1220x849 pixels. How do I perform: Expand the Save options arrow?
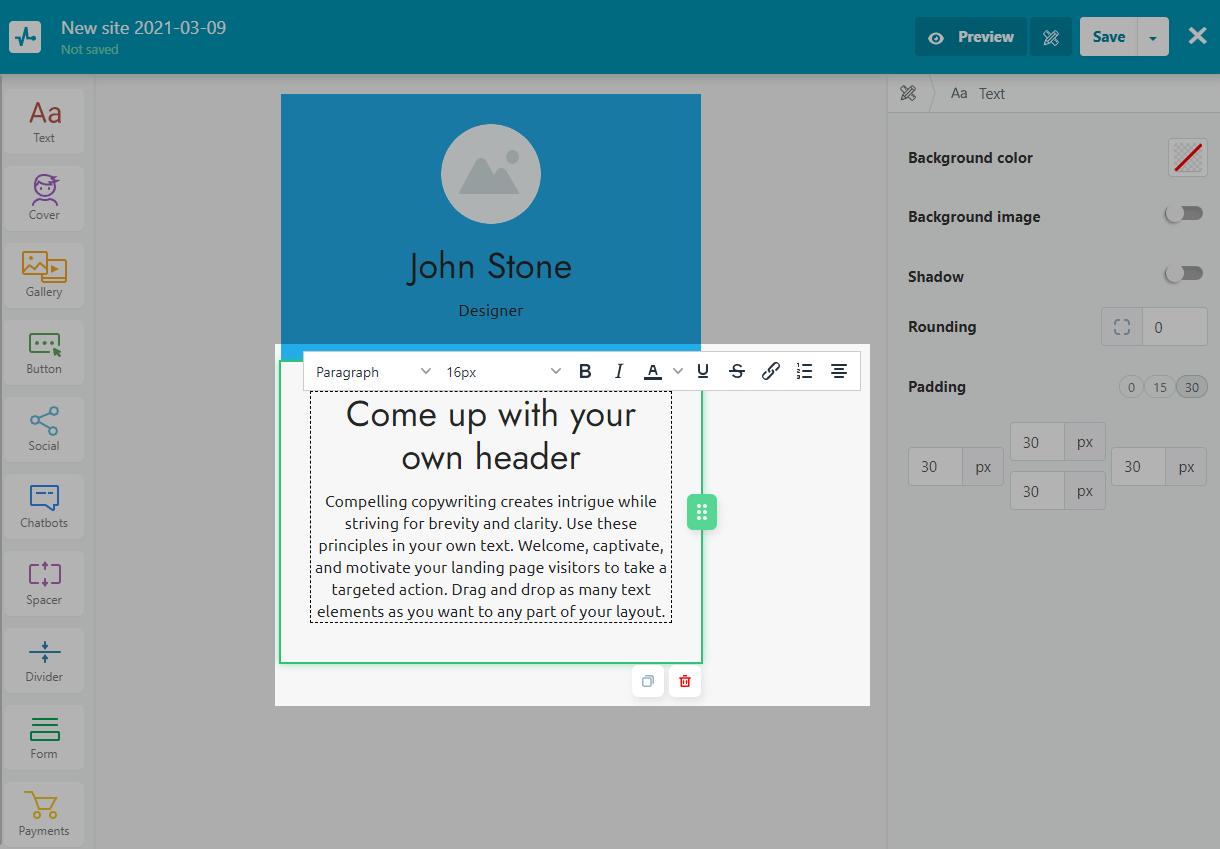pyautogui.click(x=1153, y=38)
